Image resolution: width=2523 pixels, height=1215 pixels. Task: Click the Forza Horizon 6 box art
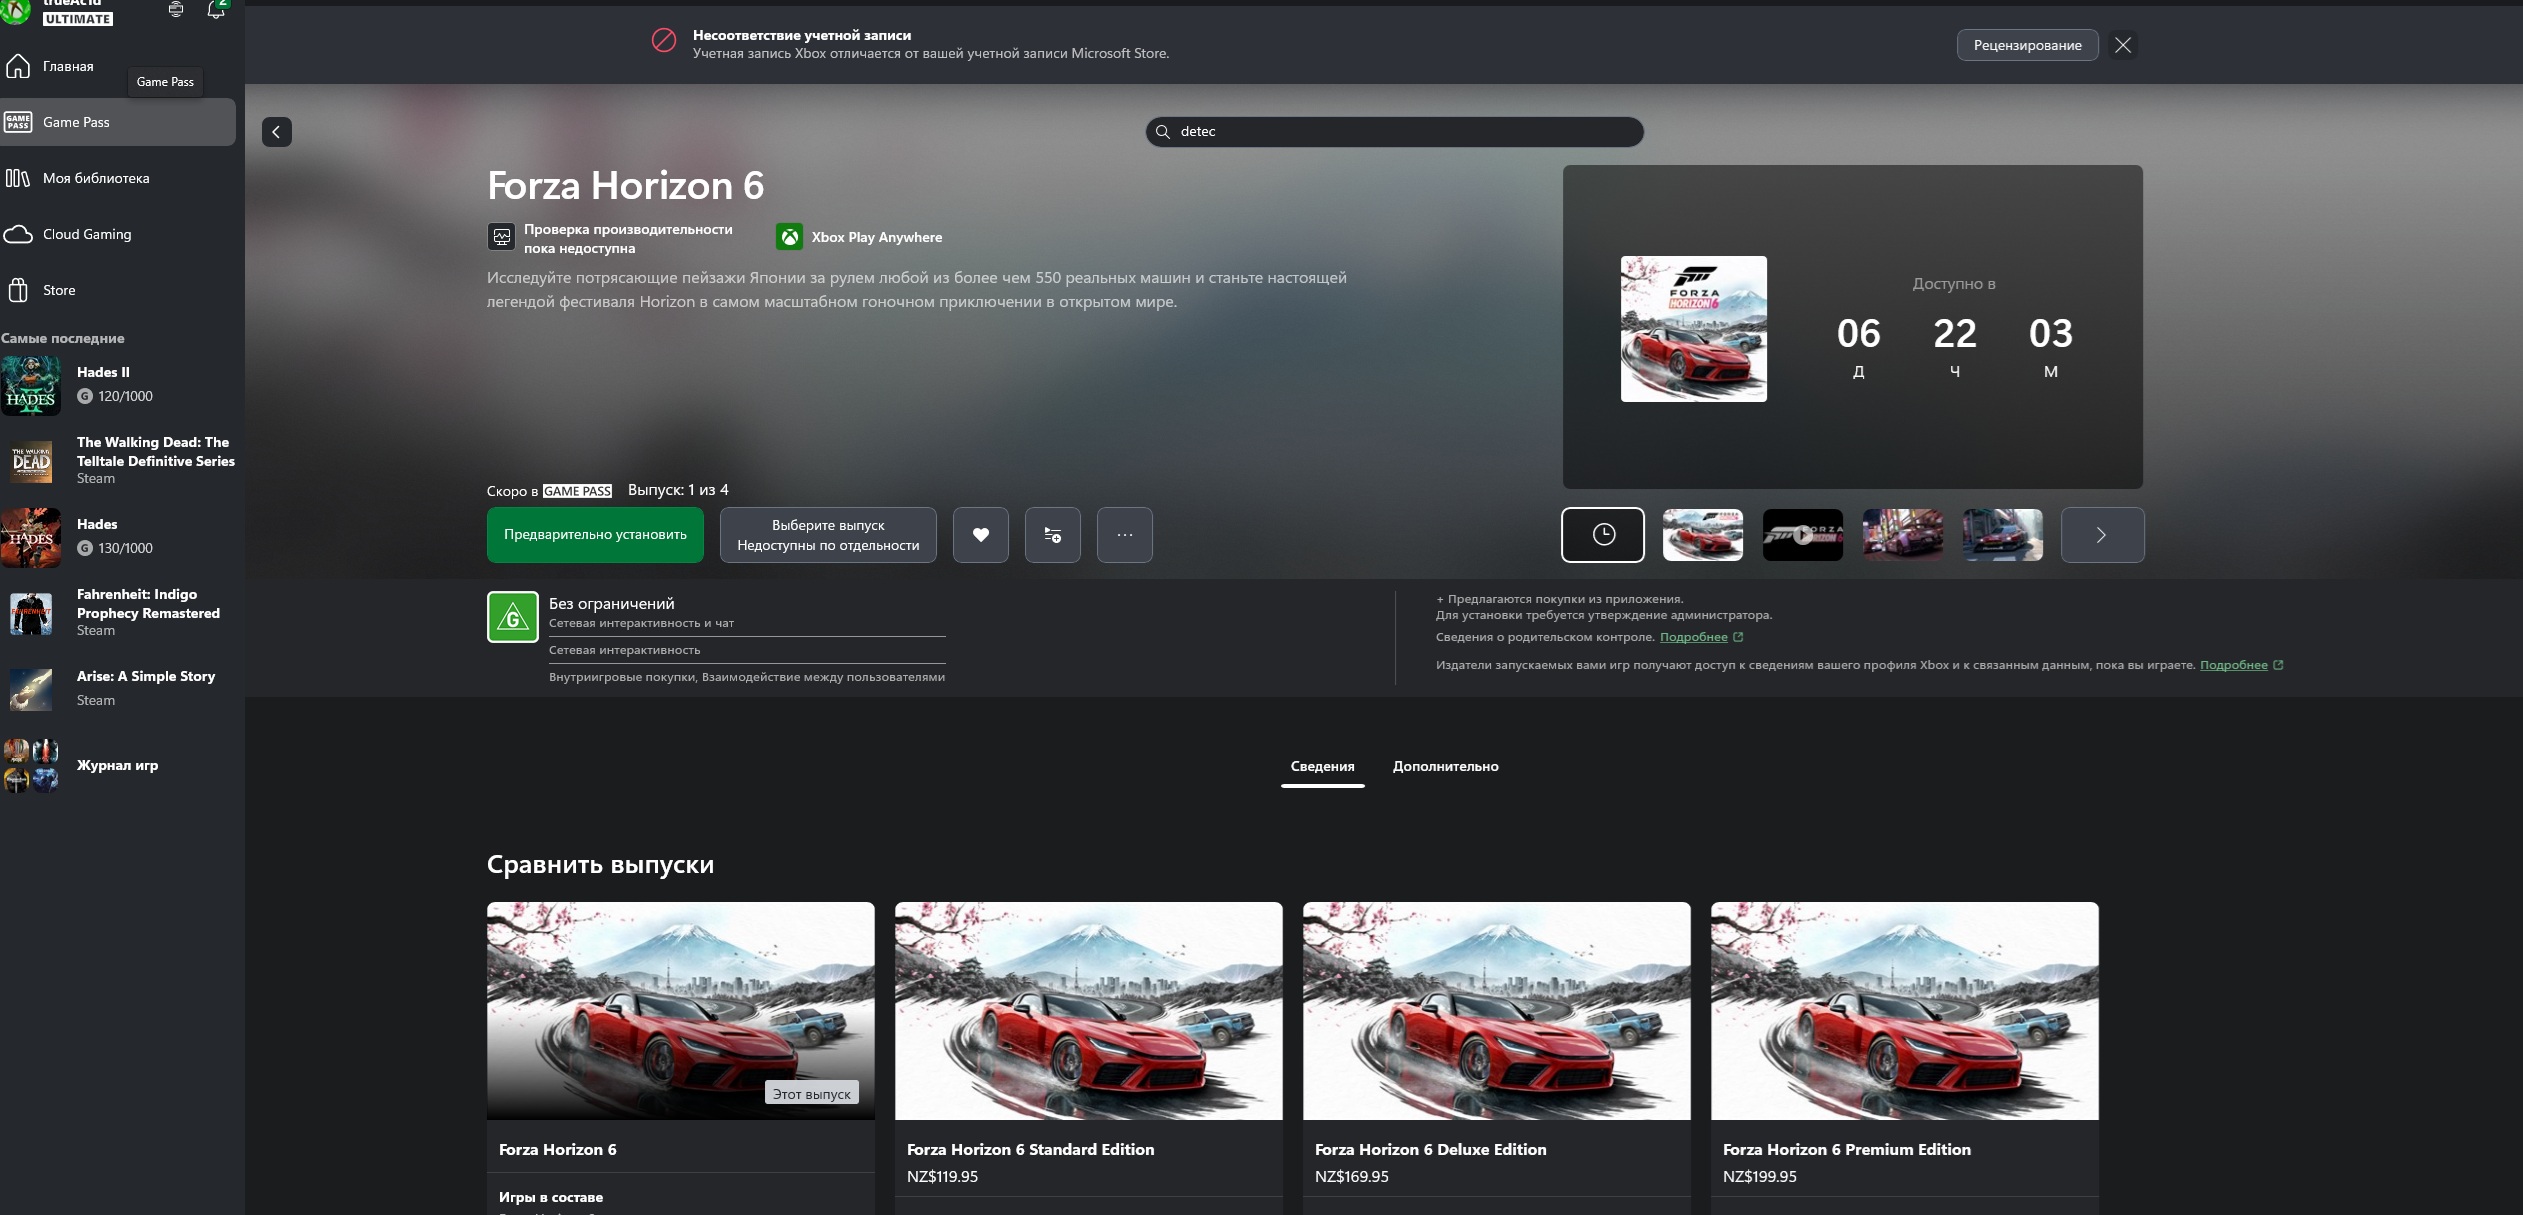[1694, 329]
